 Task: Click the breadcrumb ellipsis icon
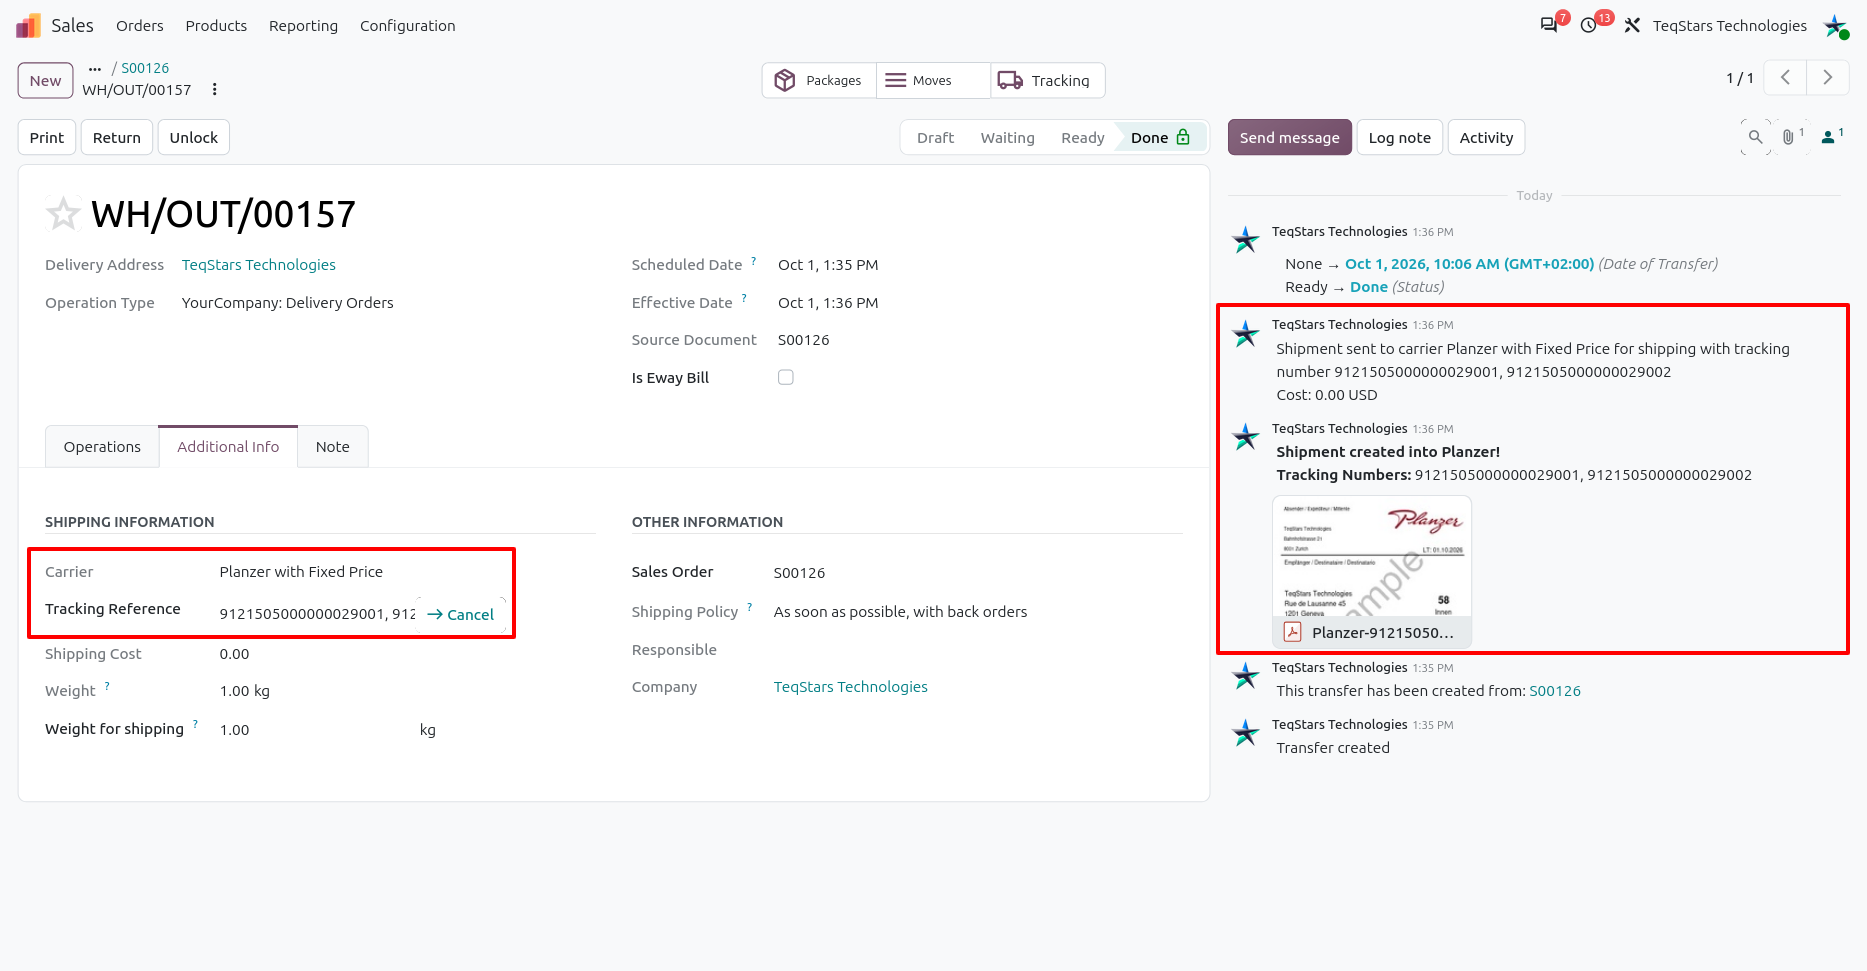click(x=95, y=69)
